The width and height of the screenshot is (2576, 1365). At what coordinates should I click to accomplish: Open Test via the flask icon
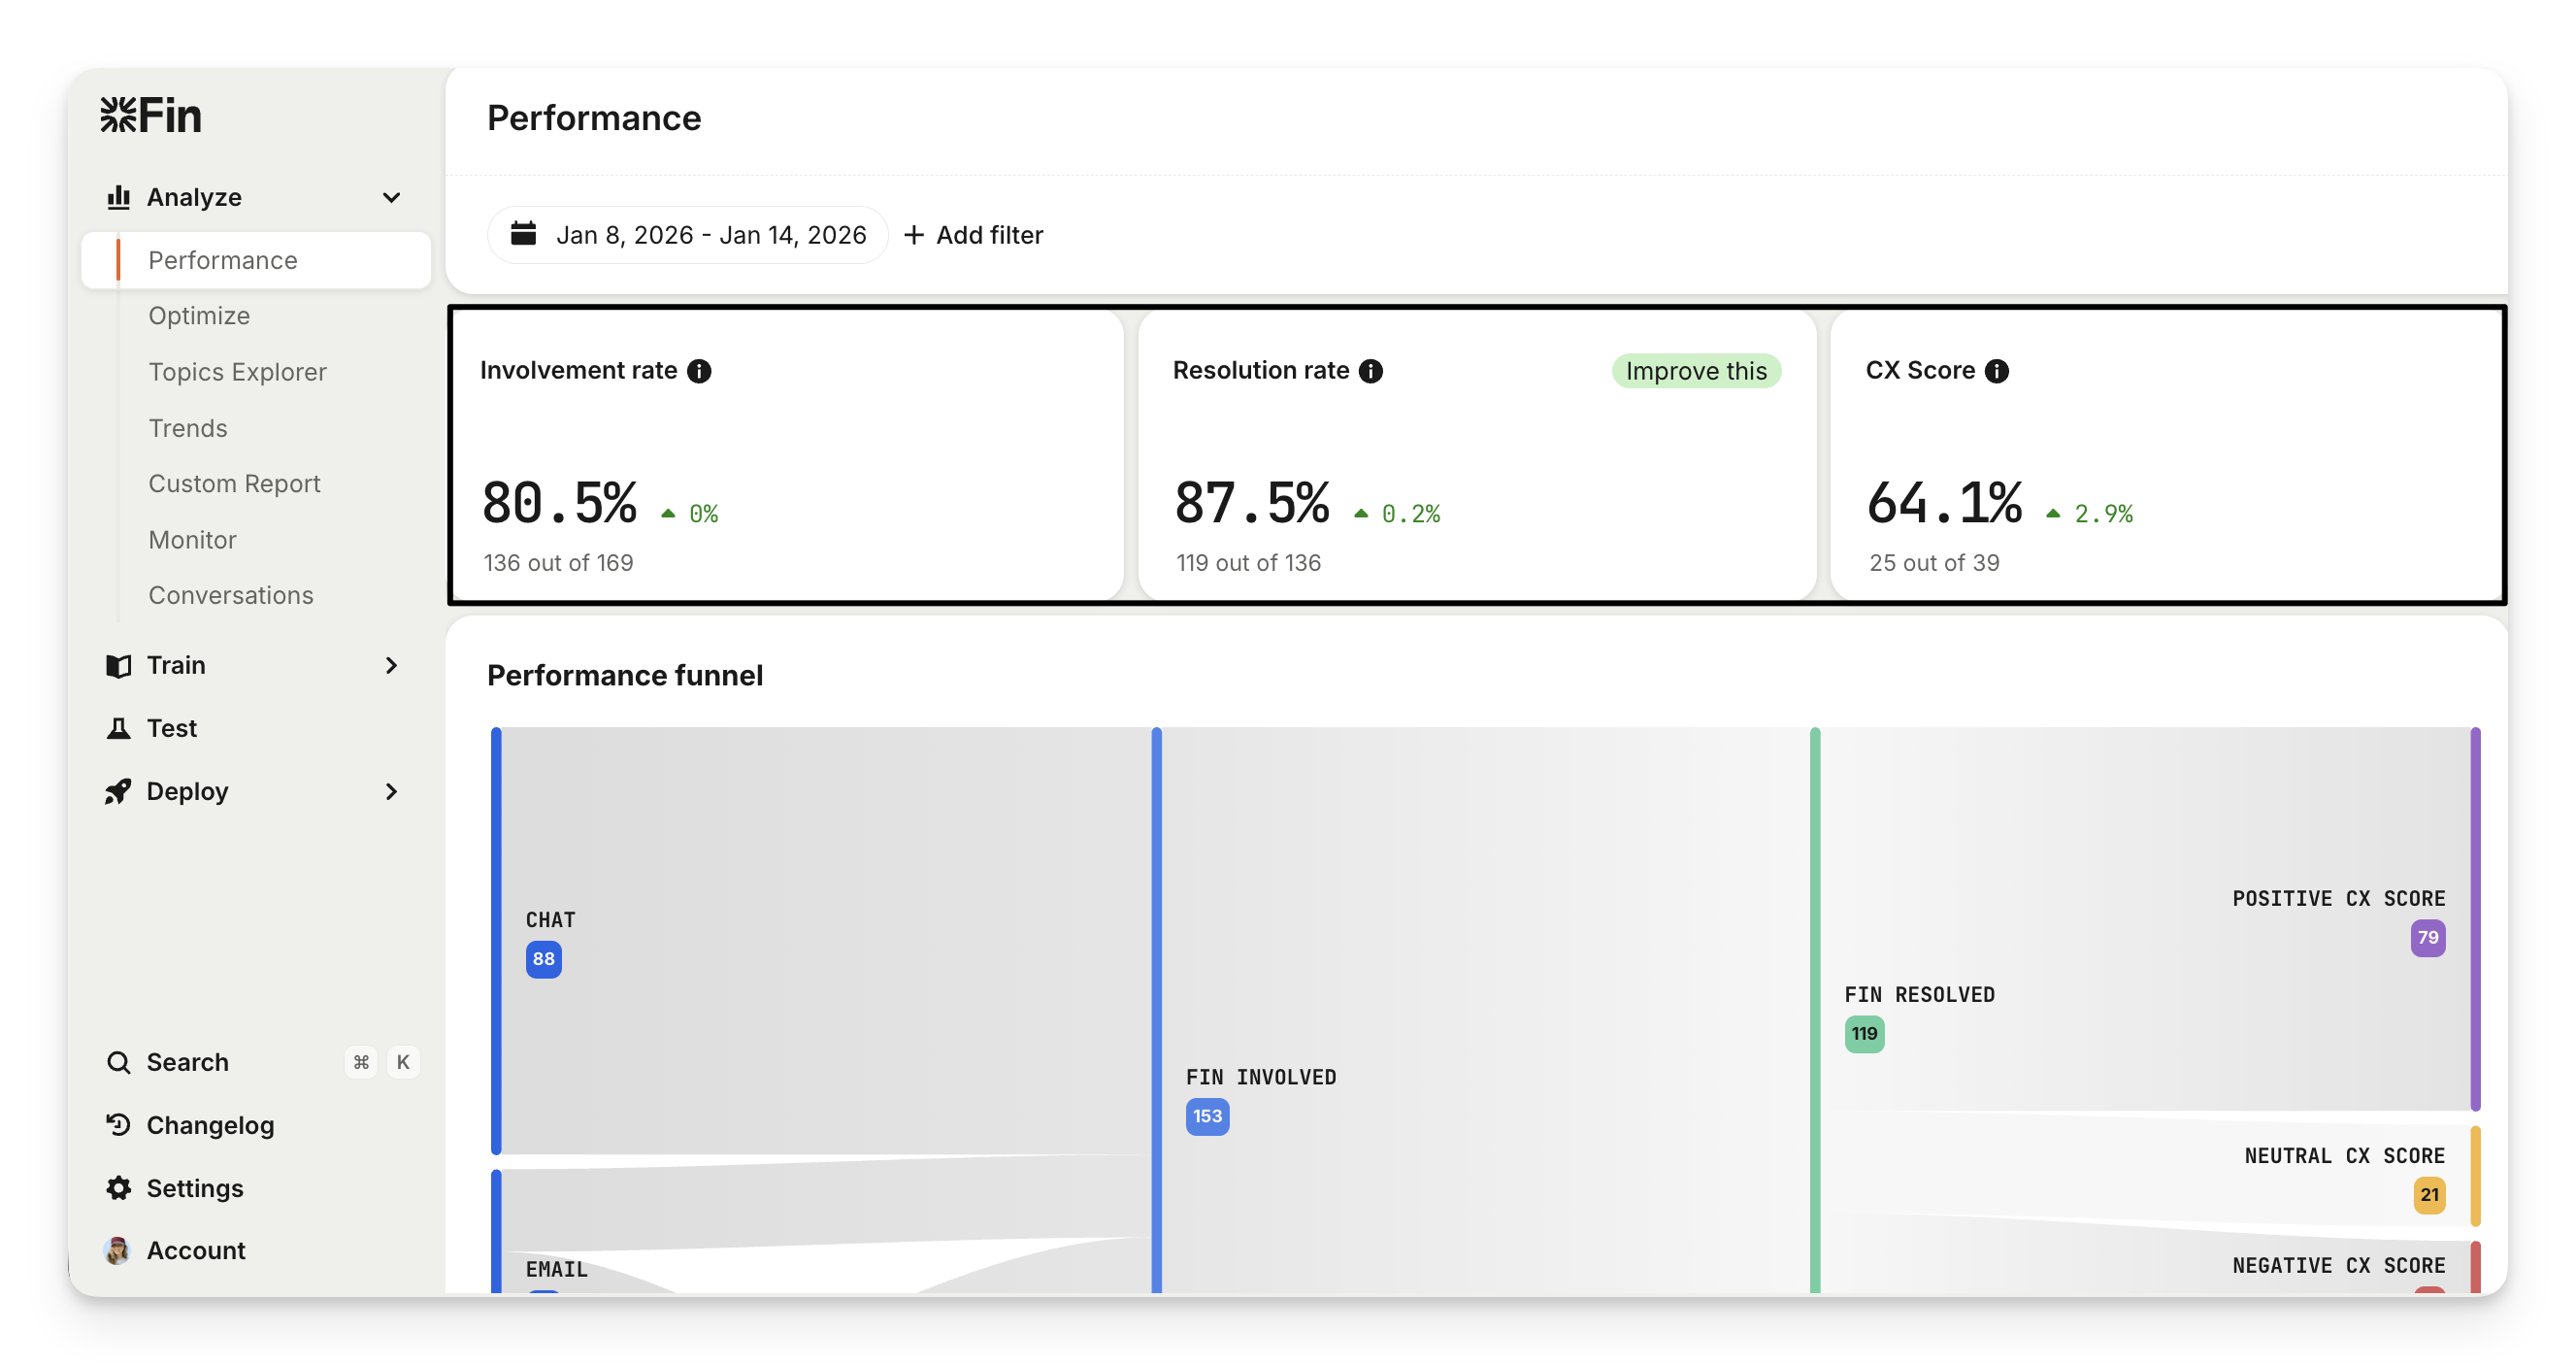coord(119,728)
